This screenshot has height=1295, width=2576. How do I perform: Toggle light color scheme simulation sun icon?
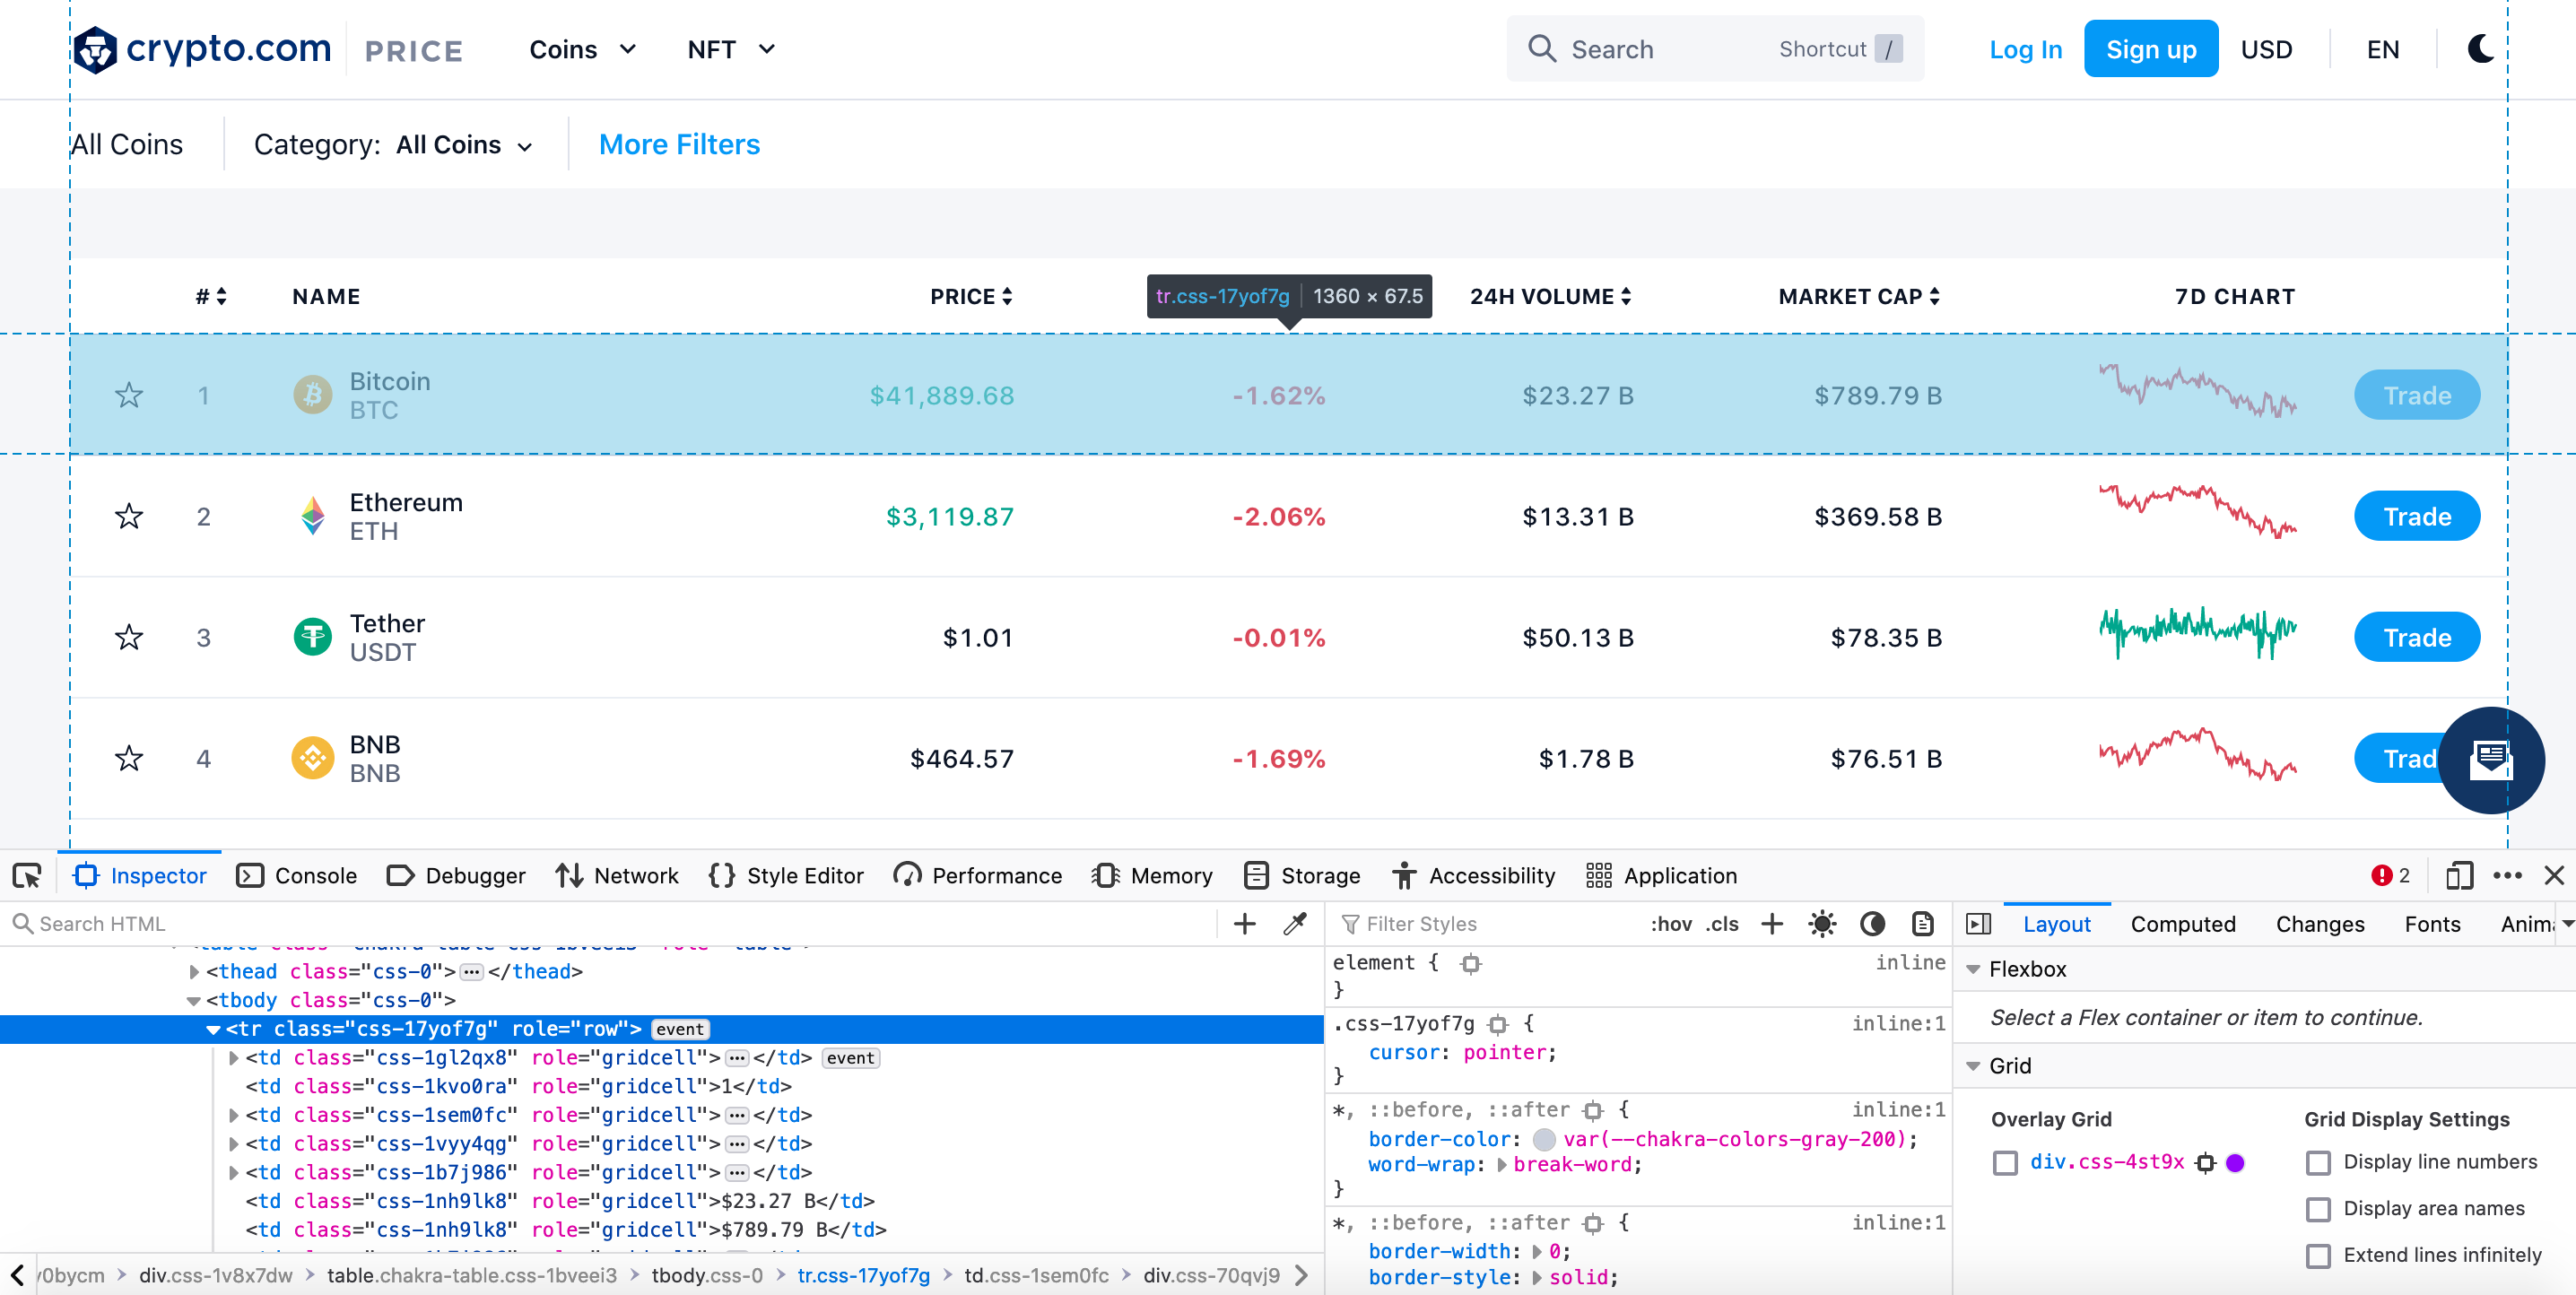(1822, 924)
